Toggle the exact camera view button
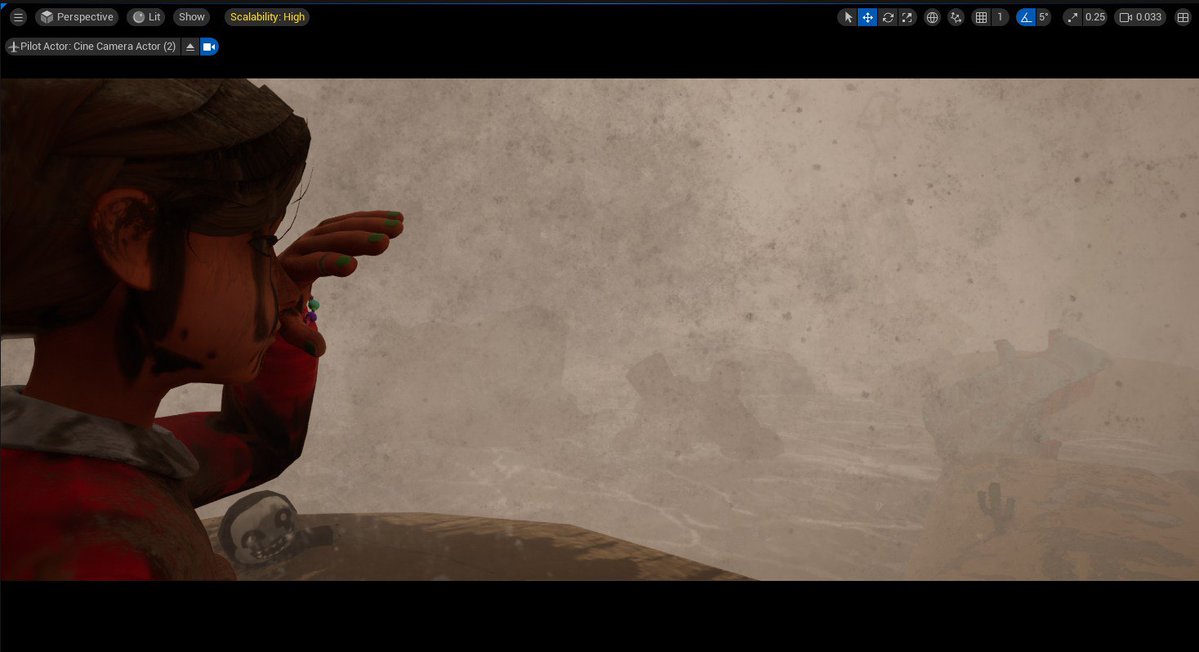The image size is (1199, 652). point(209,47)
